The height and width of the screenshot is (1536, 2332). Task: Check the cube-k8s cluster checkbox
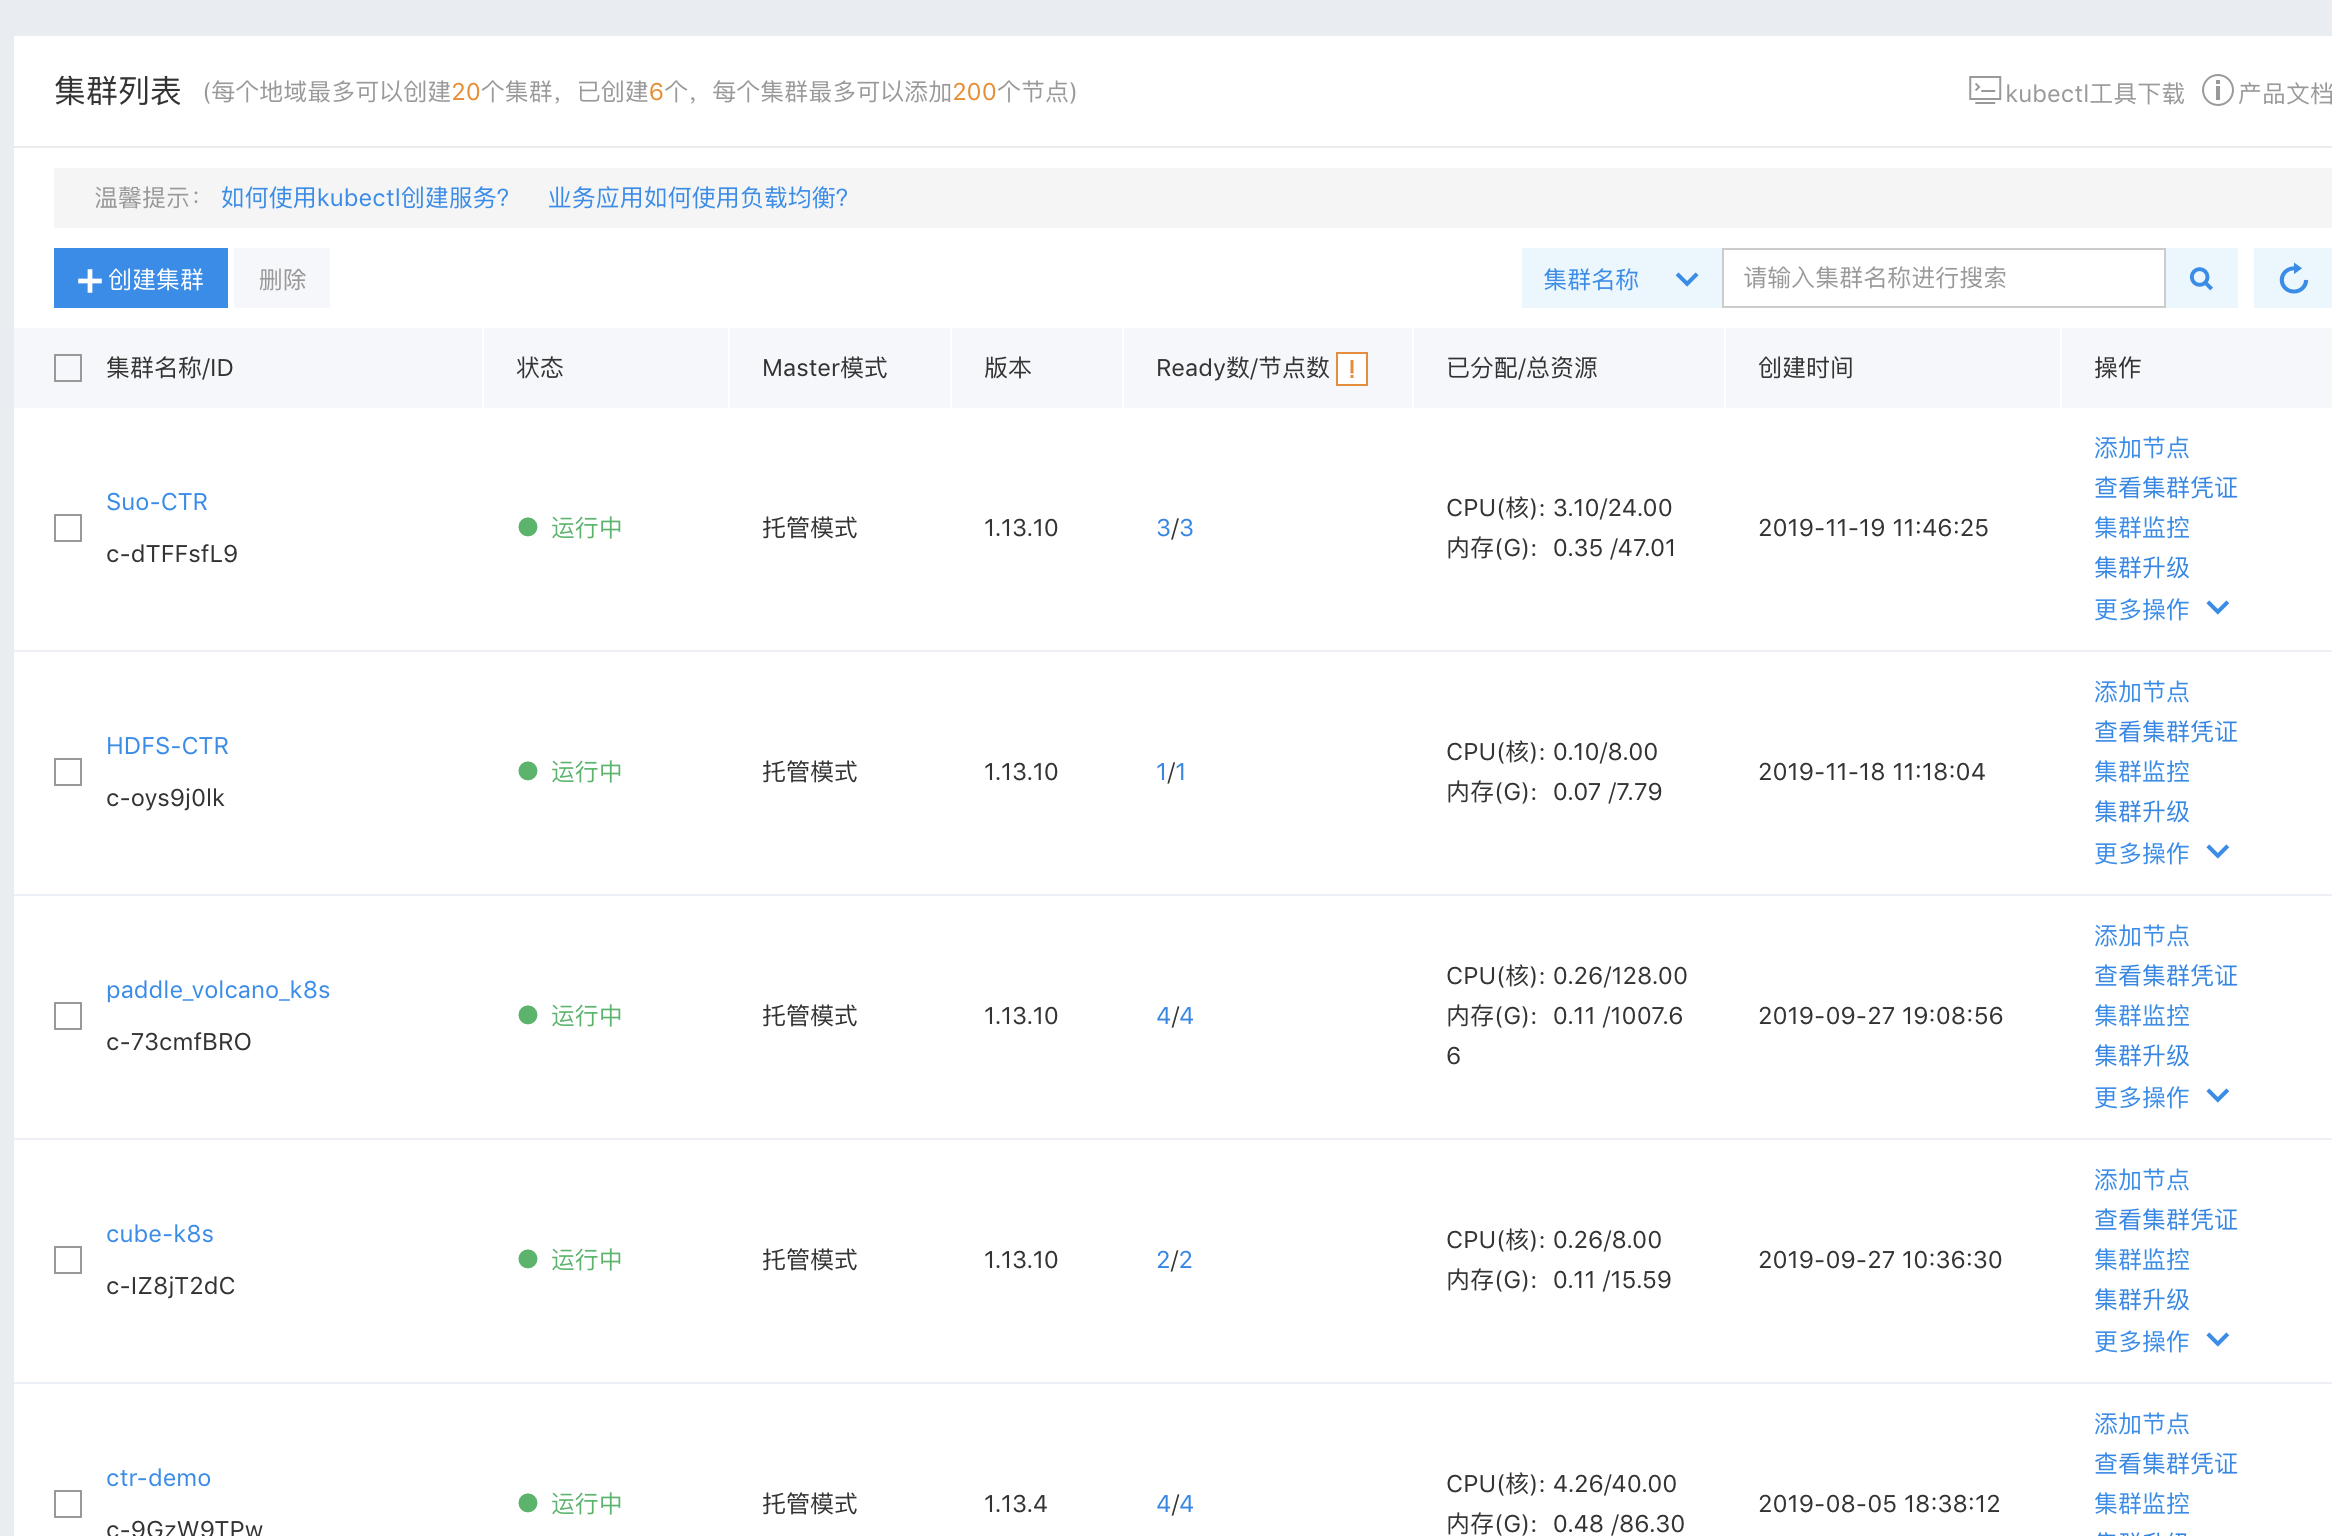click(x=68, y=1260)
